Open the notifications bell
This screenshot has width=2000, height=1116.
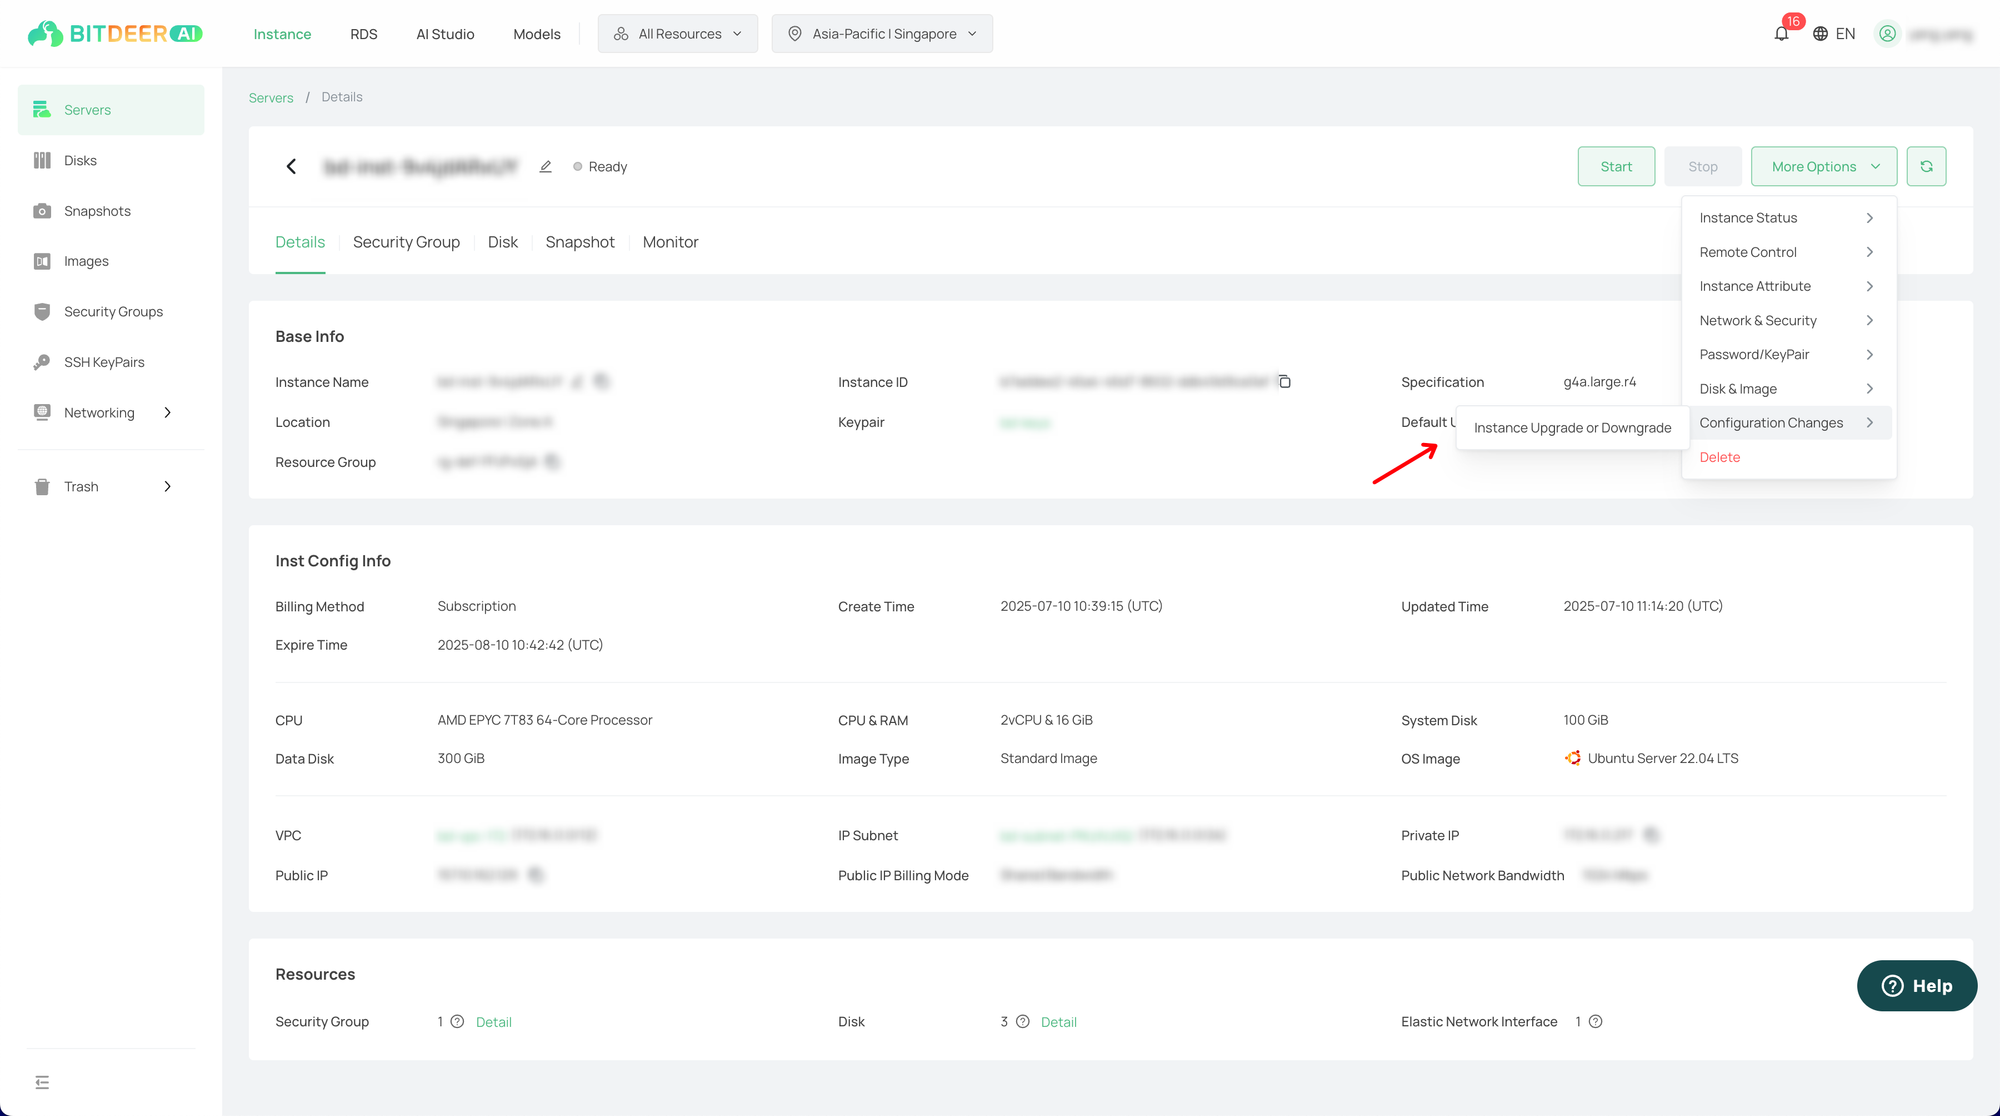[1782, 34]
